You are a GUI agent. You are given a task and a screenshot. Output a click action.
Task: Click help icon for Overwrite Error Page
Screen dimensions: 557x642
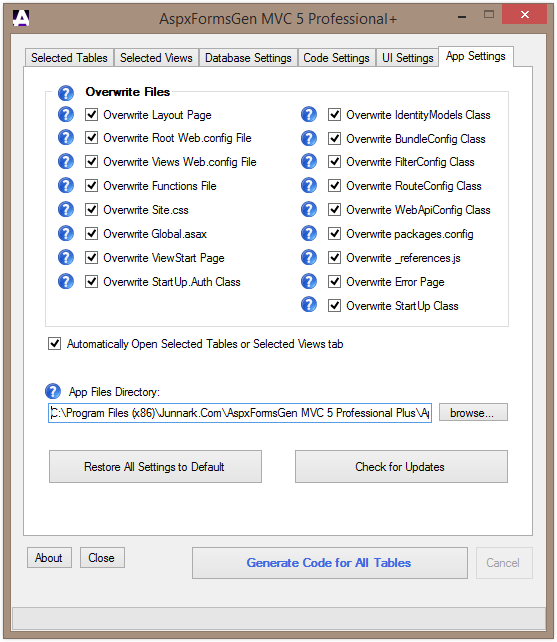(x=309, y=281)
